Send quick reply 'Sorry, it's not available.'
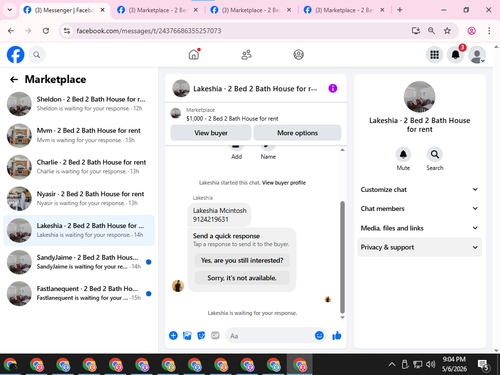This screenshot has height=375, width=500. pos(242,278)
